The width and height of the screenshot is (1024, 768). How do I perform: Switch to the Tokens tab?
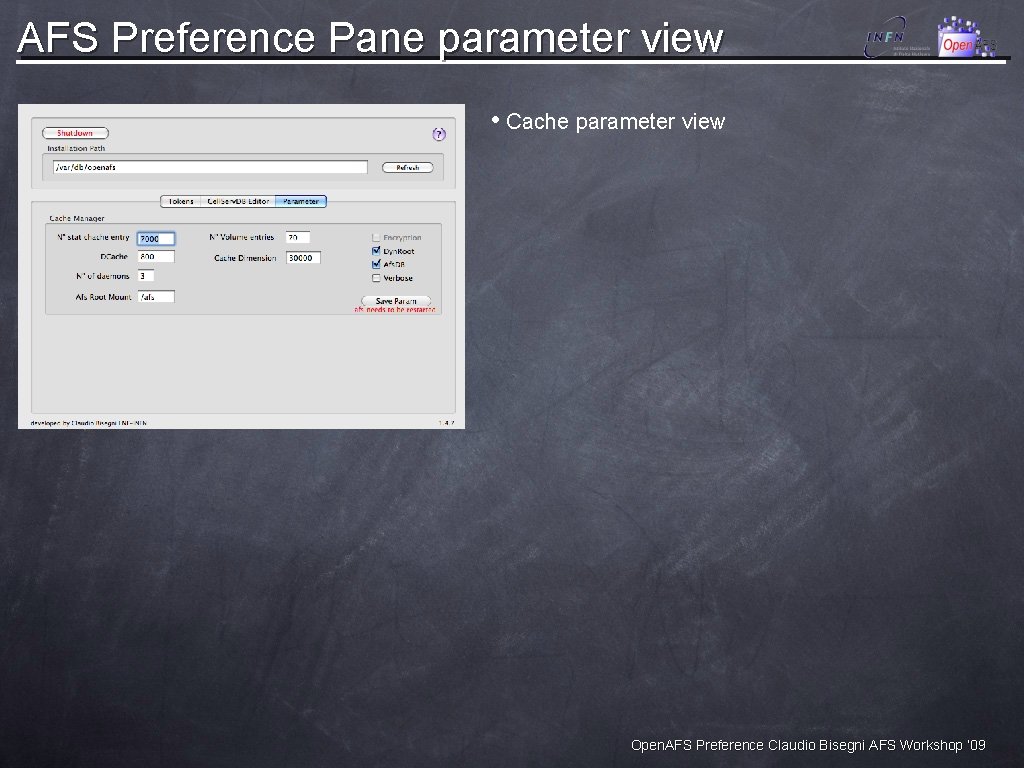pos(180,202)
